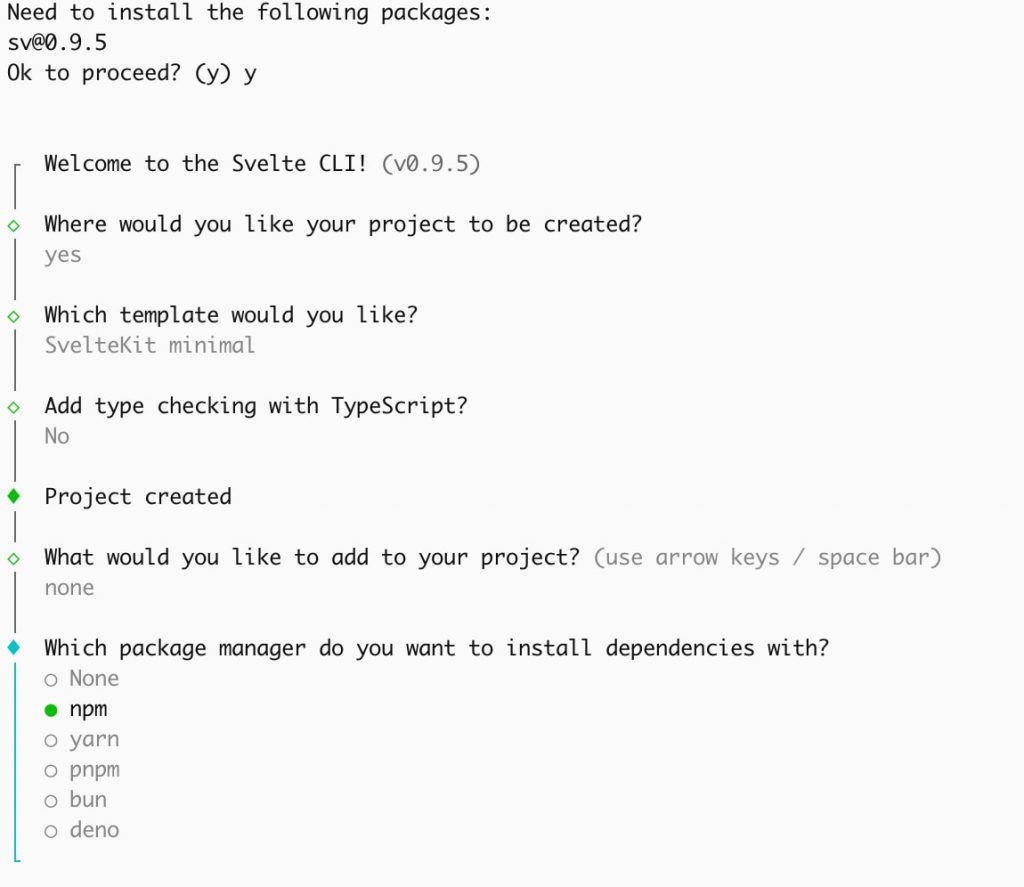Image resolution: width=1024 pixels, height=887 pixels.
Task: Click the diamond beside the add-to-project question
Action: pyautogui.click(x=14, y=558)
